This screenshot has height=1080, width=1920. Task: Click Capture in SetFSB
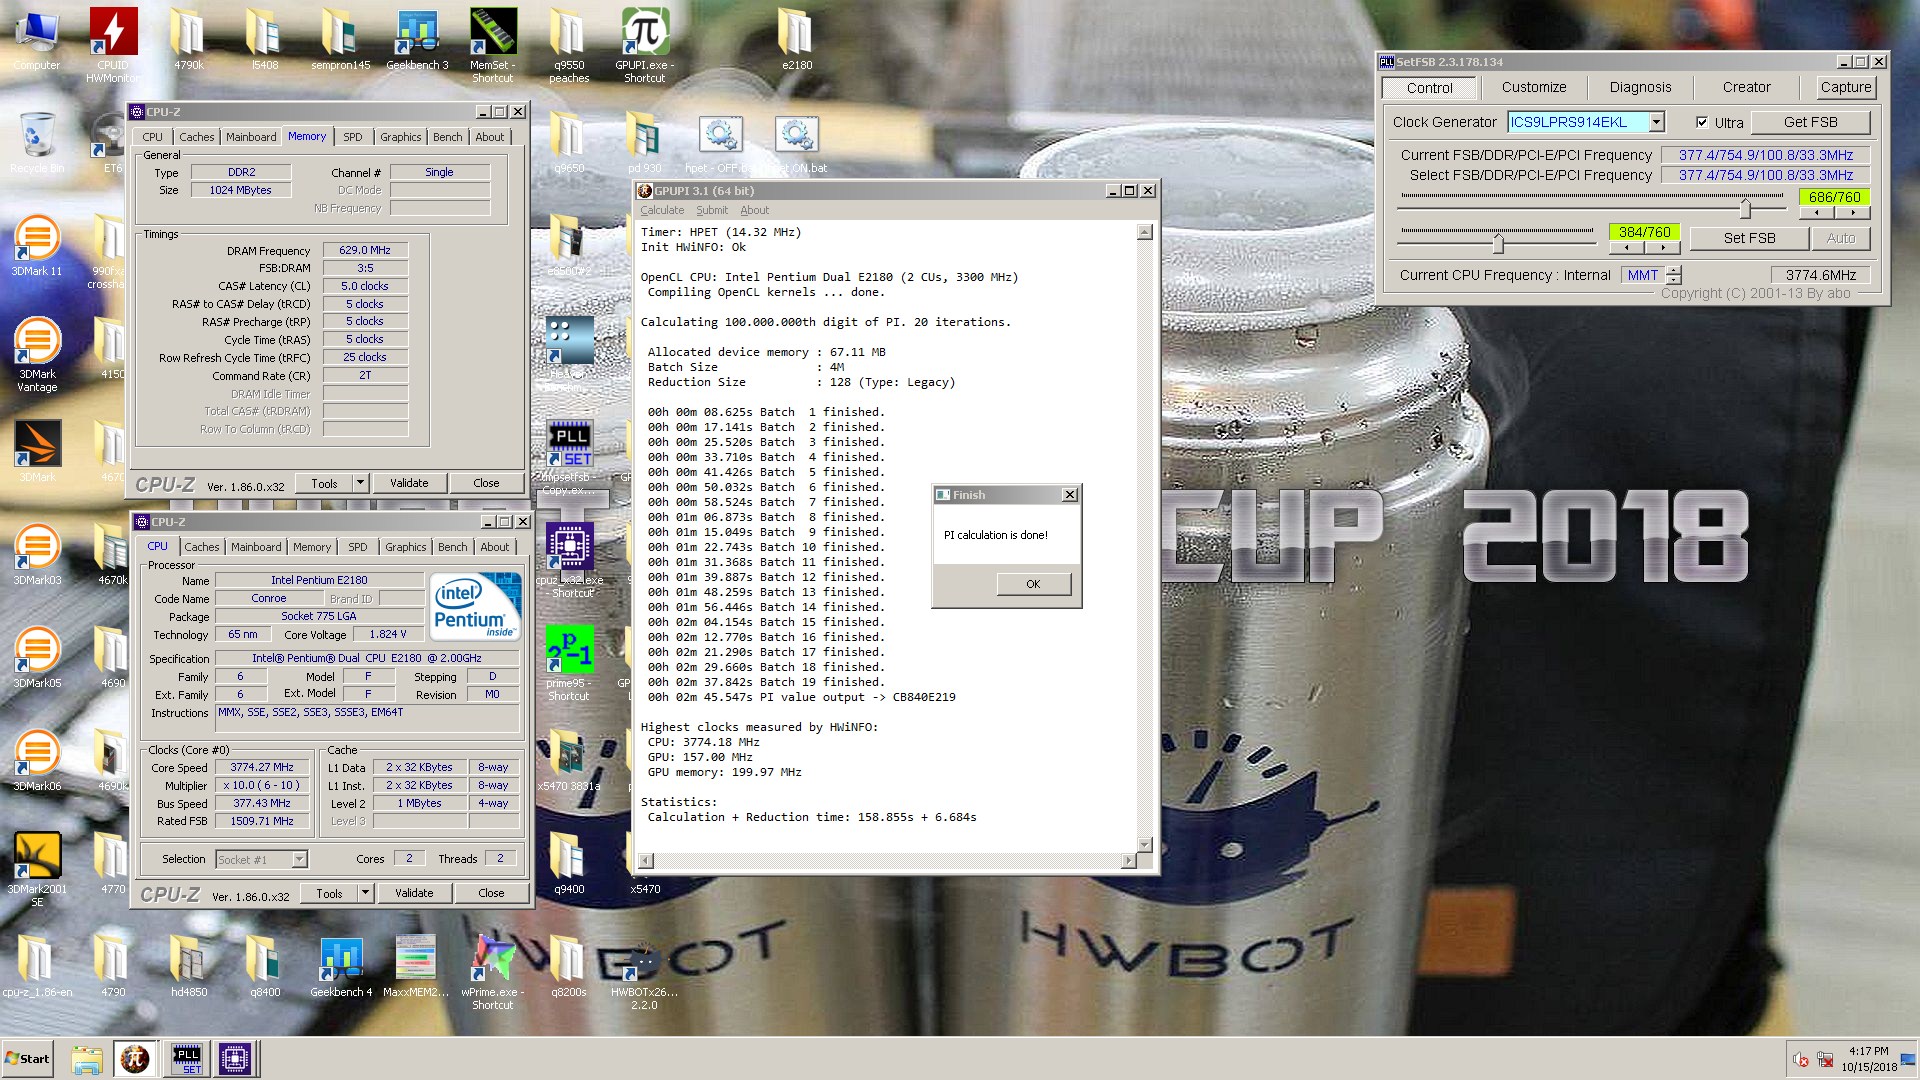1845,87
